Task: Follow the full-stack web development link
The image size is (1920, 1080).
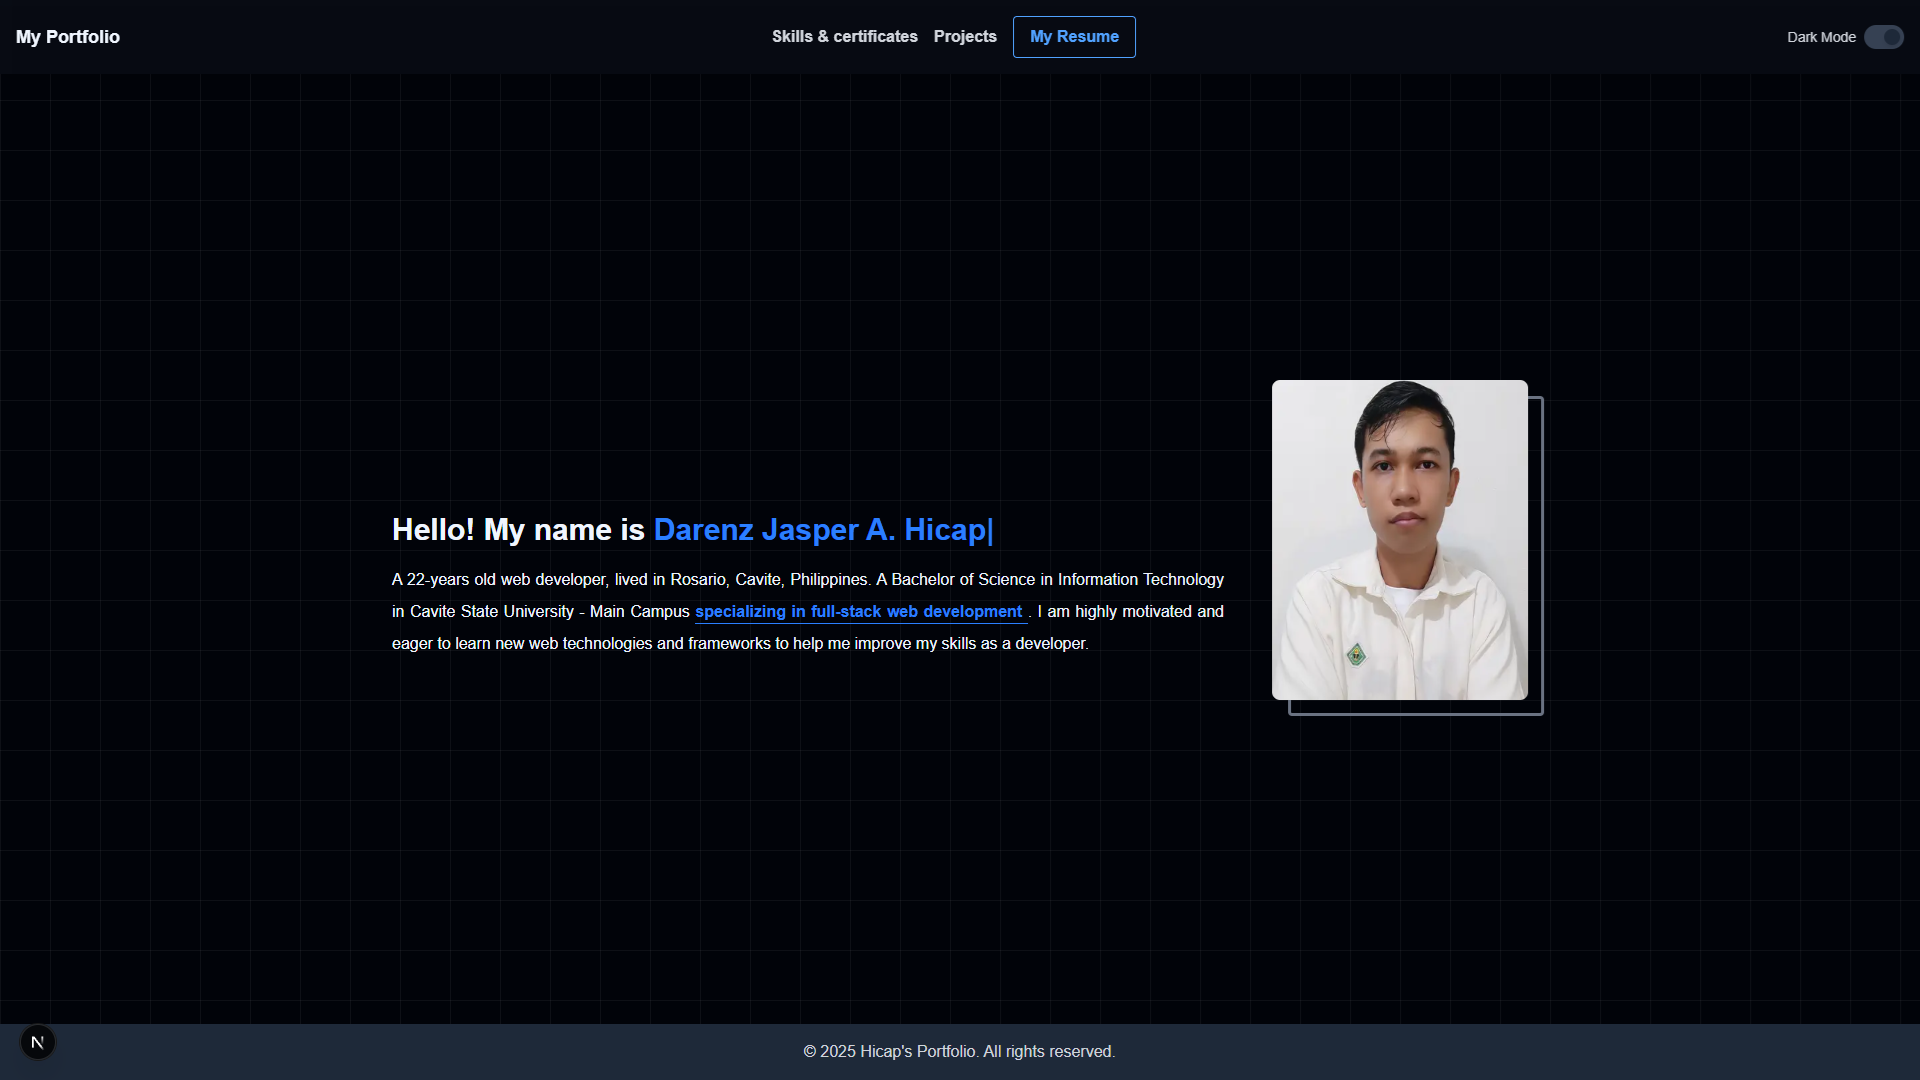Action: coord(859,612)
